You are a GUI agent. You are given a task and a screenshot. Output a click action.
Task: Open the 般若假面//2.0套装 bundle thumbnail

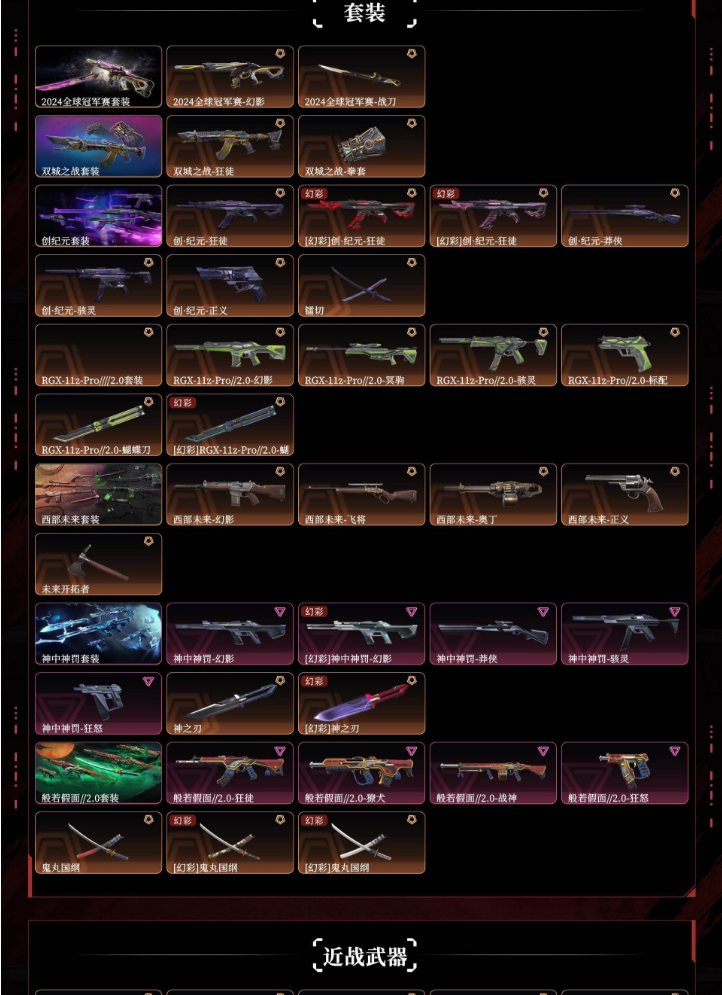pyautogui.click(x=98, y=773)
